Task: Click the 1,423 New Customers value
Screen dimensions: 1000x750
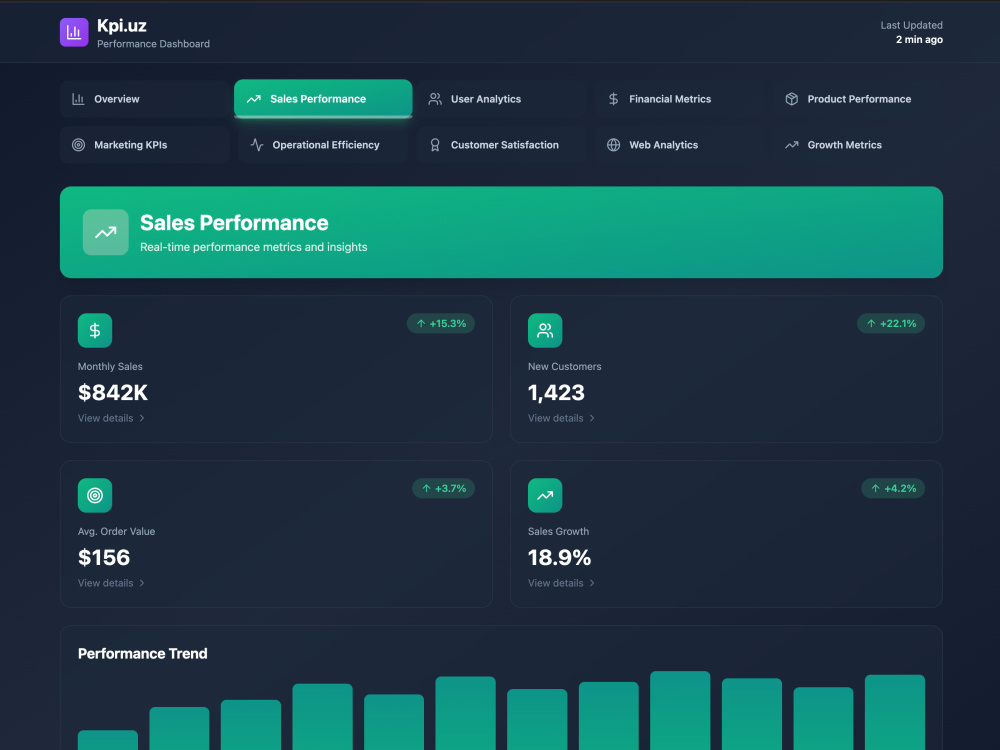Action: (556, 392)
